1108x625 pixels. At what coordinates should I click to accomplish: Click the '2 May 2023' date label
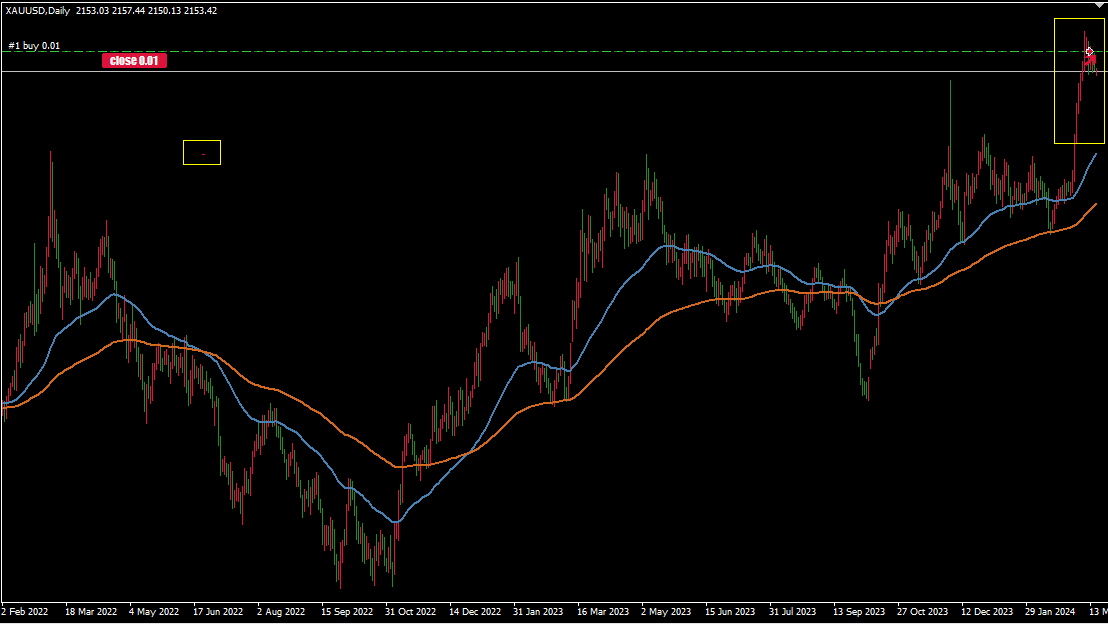pyautogui.click(x=666, y=612)
